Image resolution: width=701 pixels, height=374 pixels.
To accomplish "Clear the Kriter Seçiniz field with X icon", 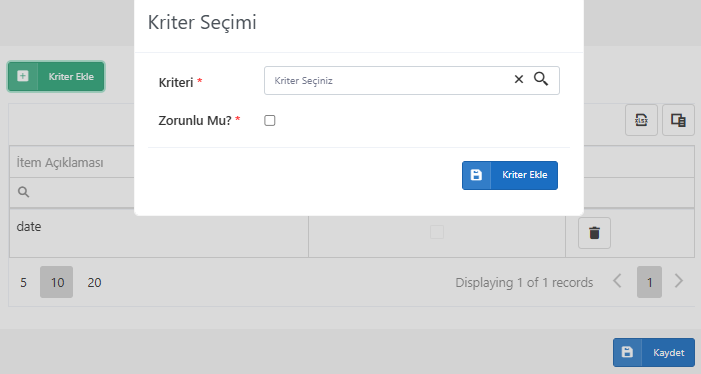I will coord(519,80).
